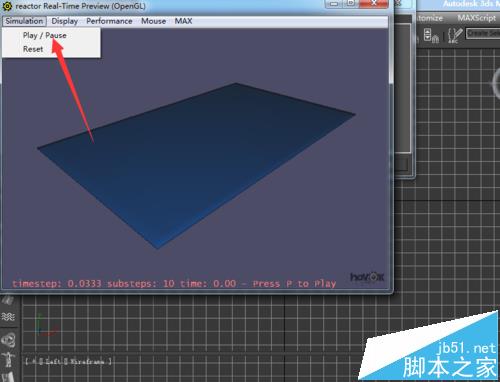This screenshot has width=500, height=382.
Task: Click the reactor window title bar icon
Action: click(7, 6)
